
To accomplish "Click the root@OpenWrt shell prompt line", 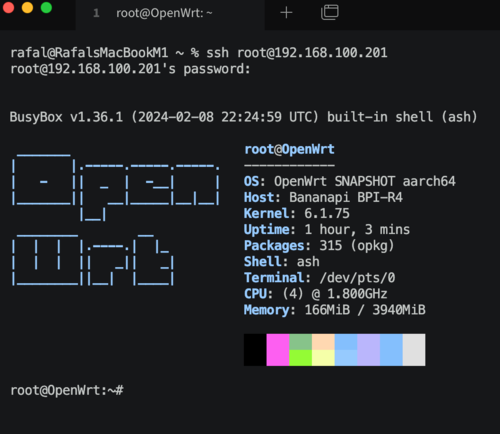I will tap(67, 390).
